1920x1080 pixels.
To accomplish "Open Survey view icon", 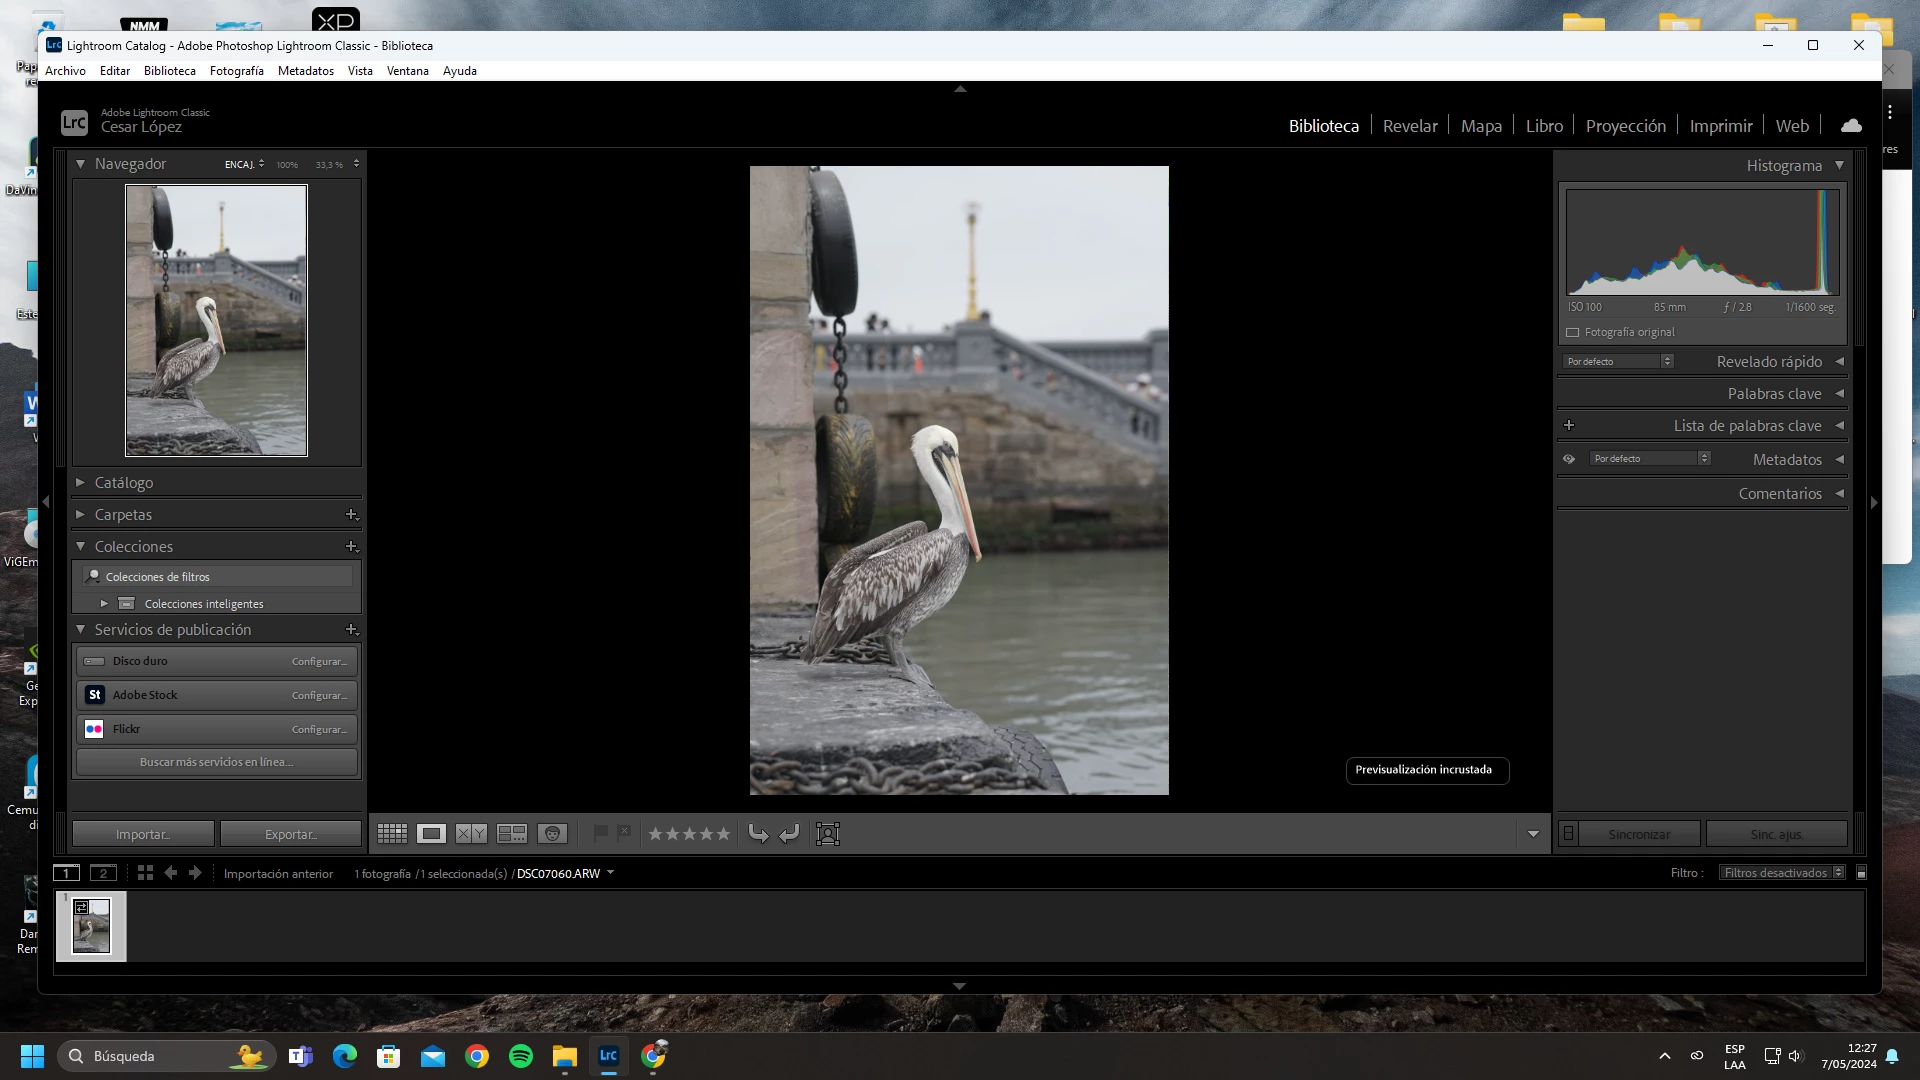I will pos(512,833).
